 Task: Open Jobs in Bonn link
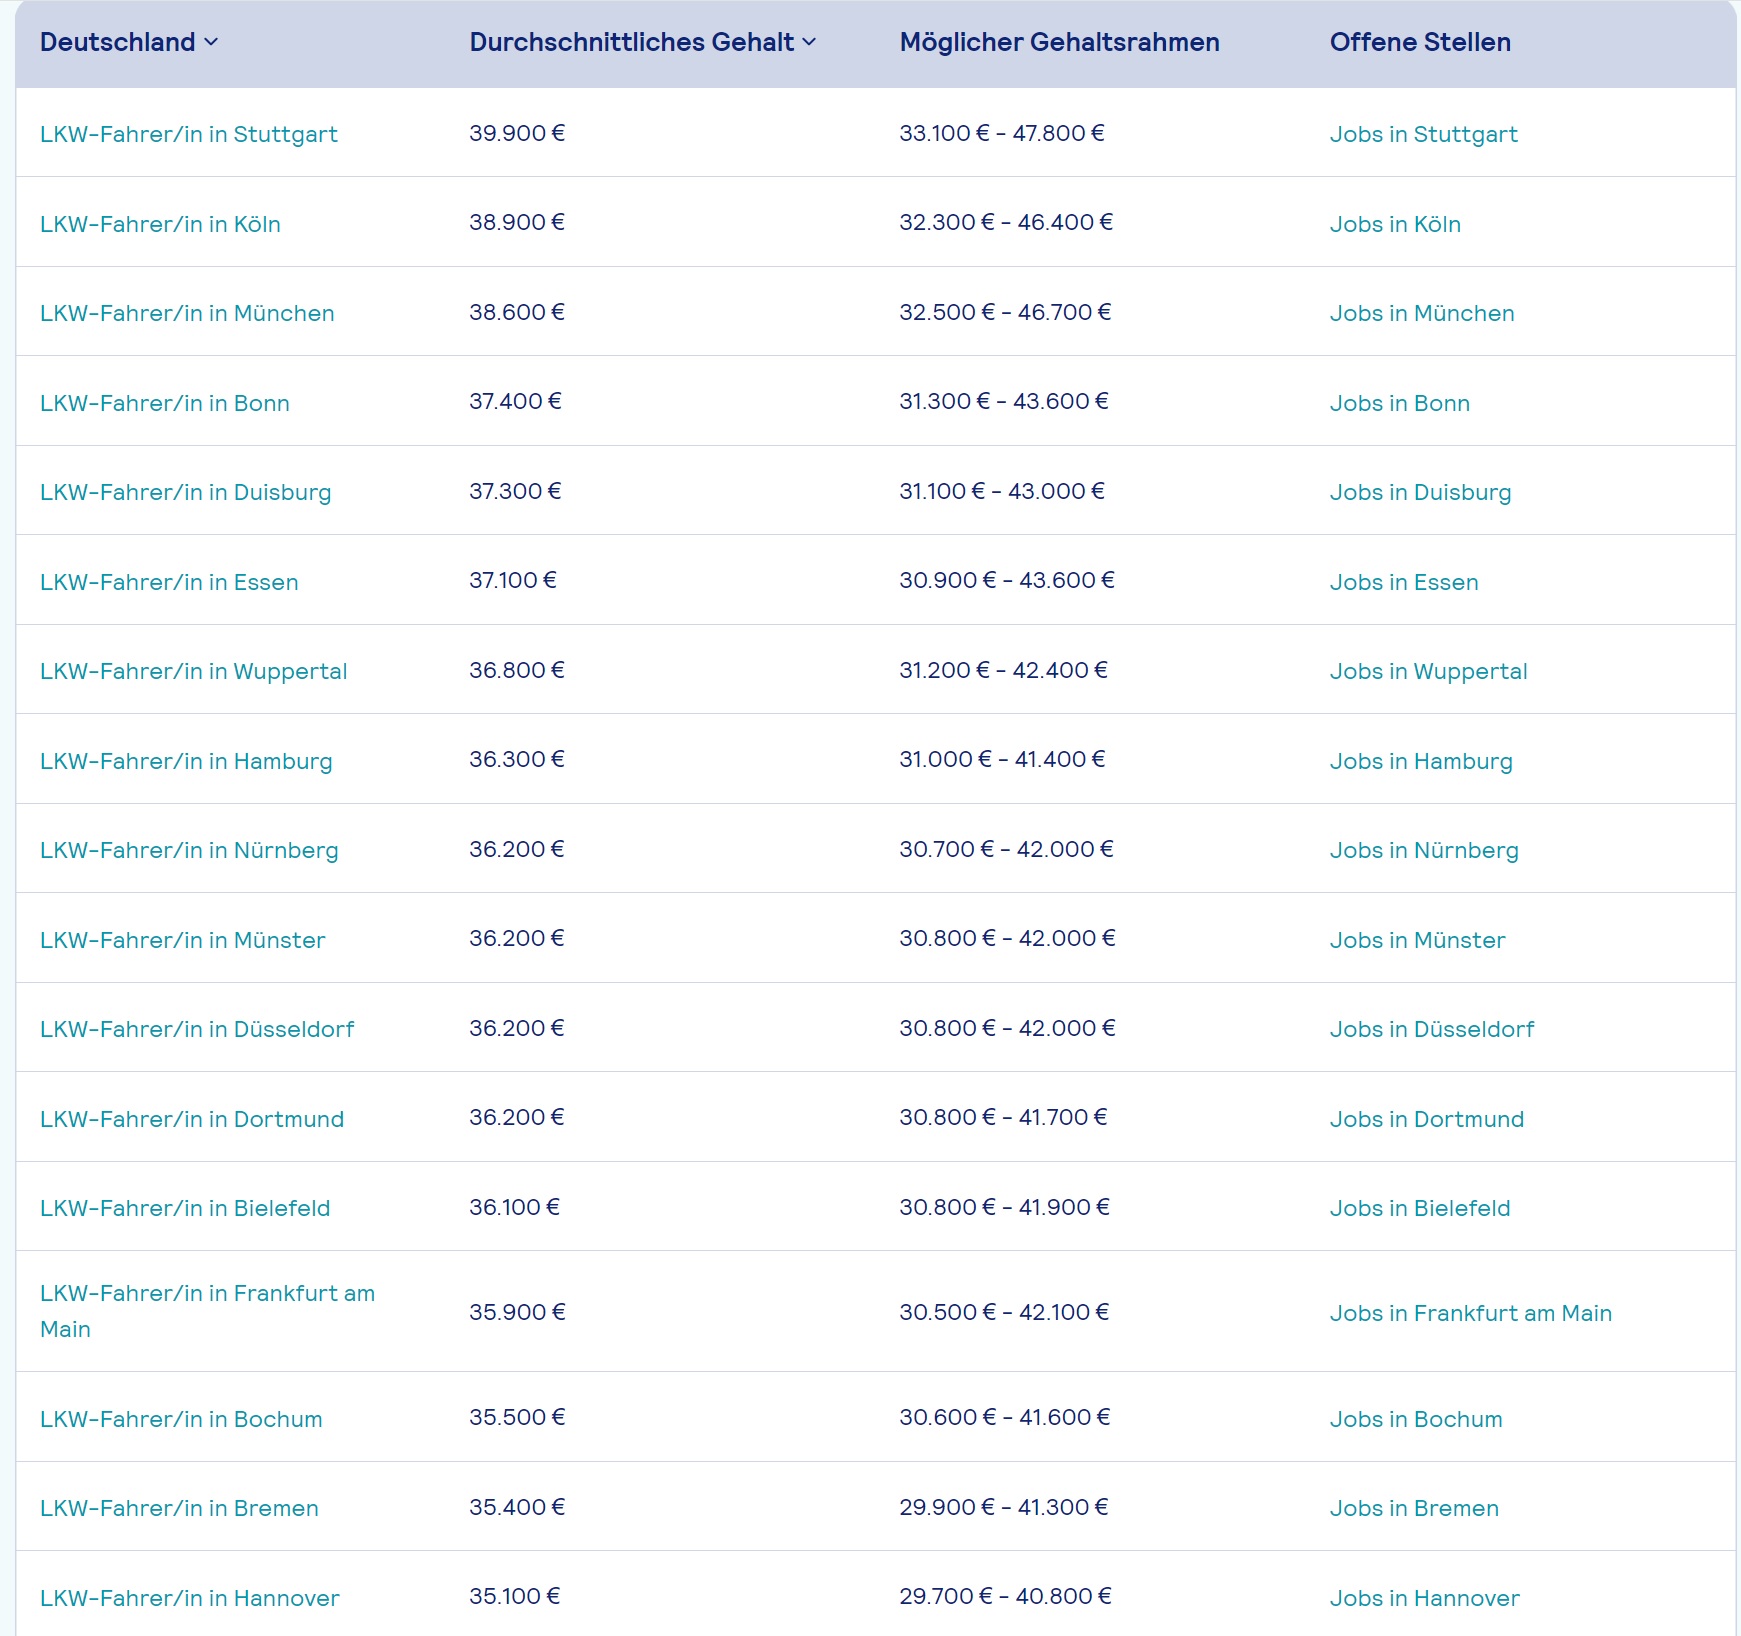pos(1399,403)
